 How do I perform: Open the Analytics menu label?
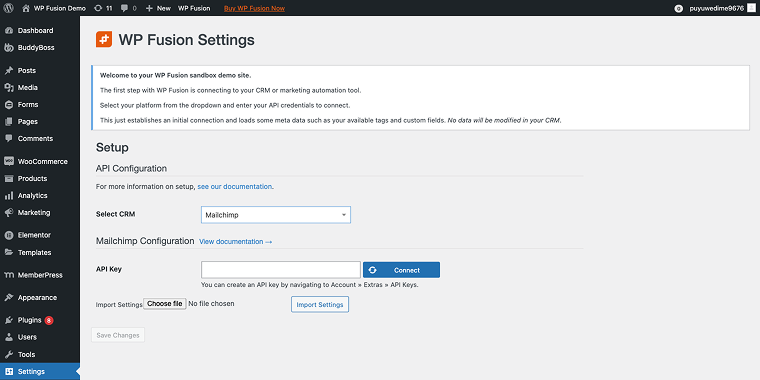click(32, 195)
